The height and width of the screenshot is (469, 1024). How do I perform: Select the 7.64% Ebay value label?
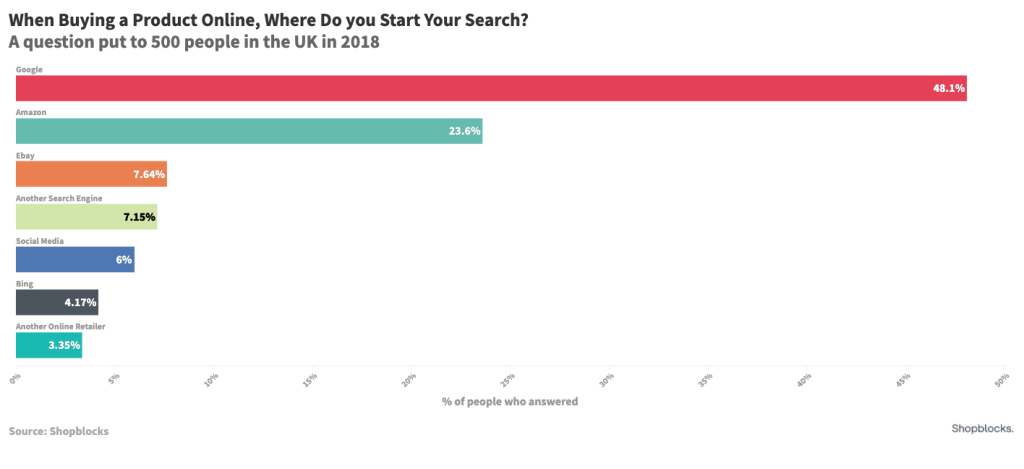149,174
